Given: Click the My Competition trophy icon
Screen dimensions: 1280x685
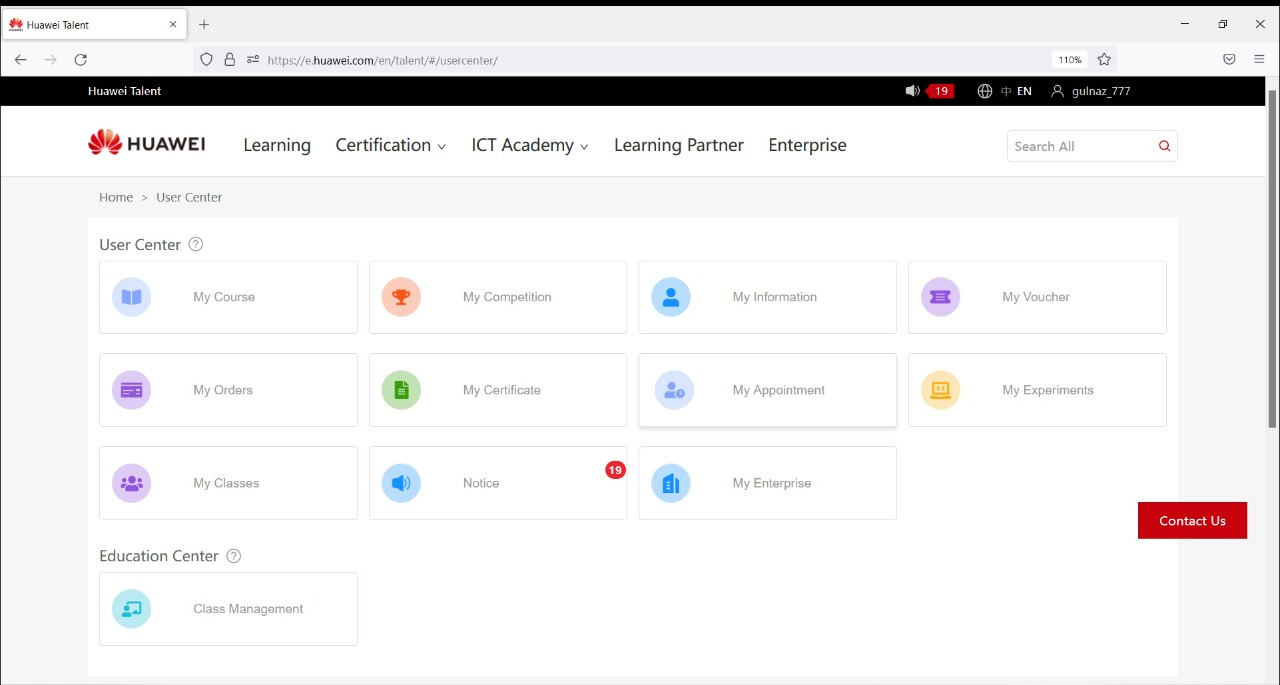Looking at the screenshot, I should point(401,297).
